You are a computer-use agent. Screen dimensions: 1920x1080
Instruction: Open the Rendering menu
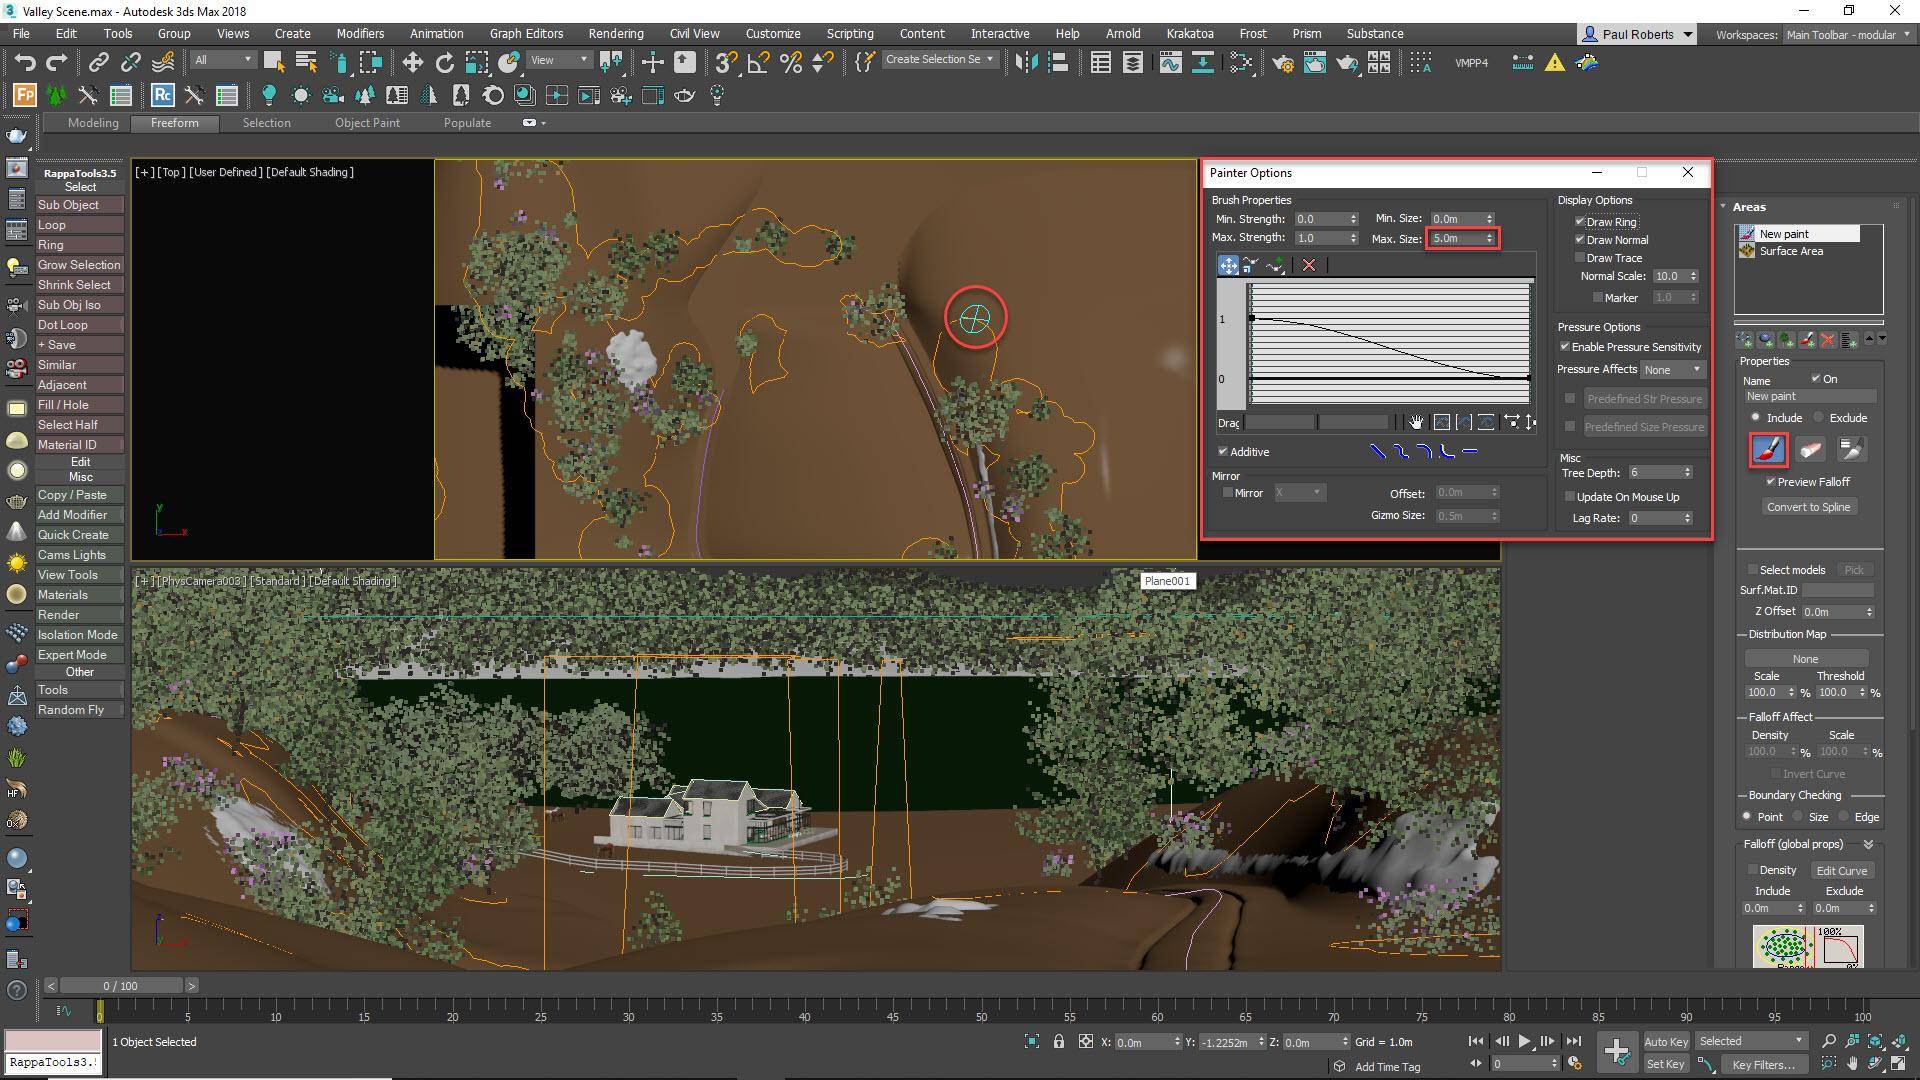615,33
